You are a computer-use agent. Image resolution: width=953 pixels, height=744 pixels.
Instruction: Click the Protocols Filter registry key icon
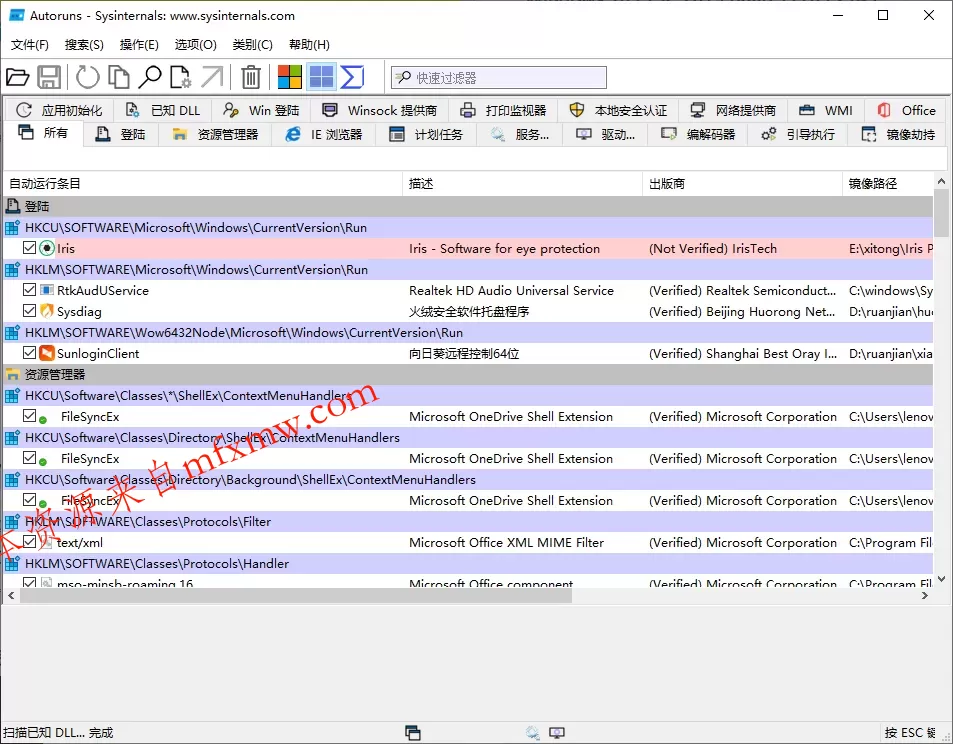12,522
